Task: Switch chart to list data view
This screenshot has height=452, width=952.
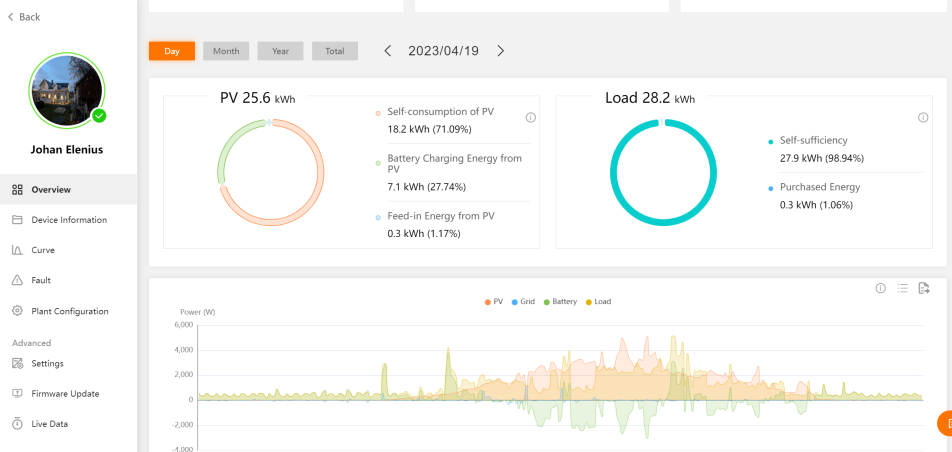Action: click(903, 288)
